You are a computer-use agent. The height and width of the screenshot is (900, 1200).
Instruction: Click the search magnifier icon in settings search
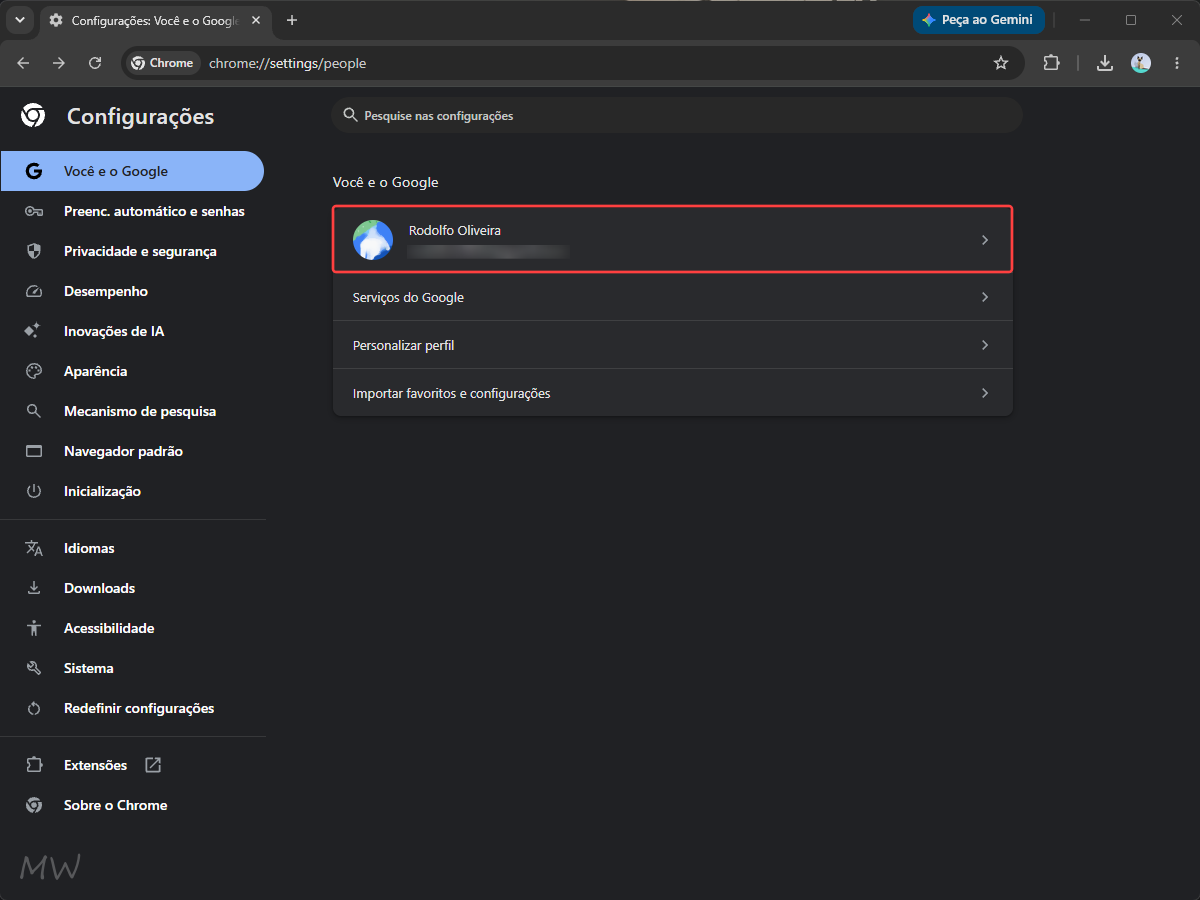click(x=350, y=115)
